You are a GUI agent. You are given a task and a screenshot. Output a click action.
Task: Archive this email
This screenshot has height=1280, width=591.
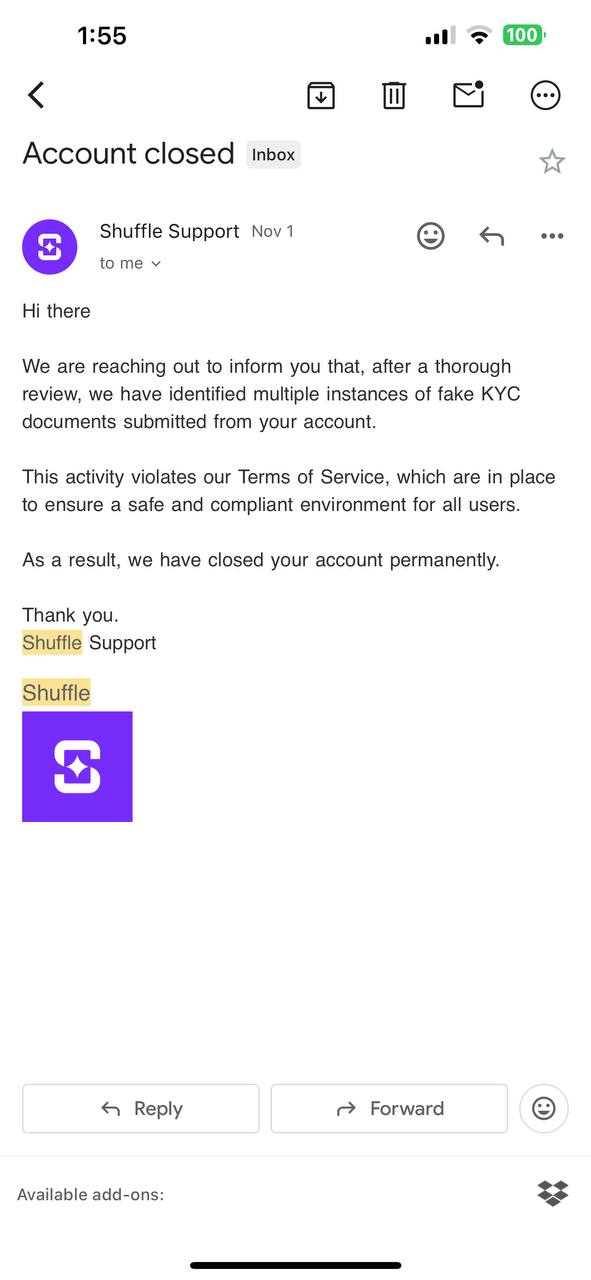pos(320,95)
